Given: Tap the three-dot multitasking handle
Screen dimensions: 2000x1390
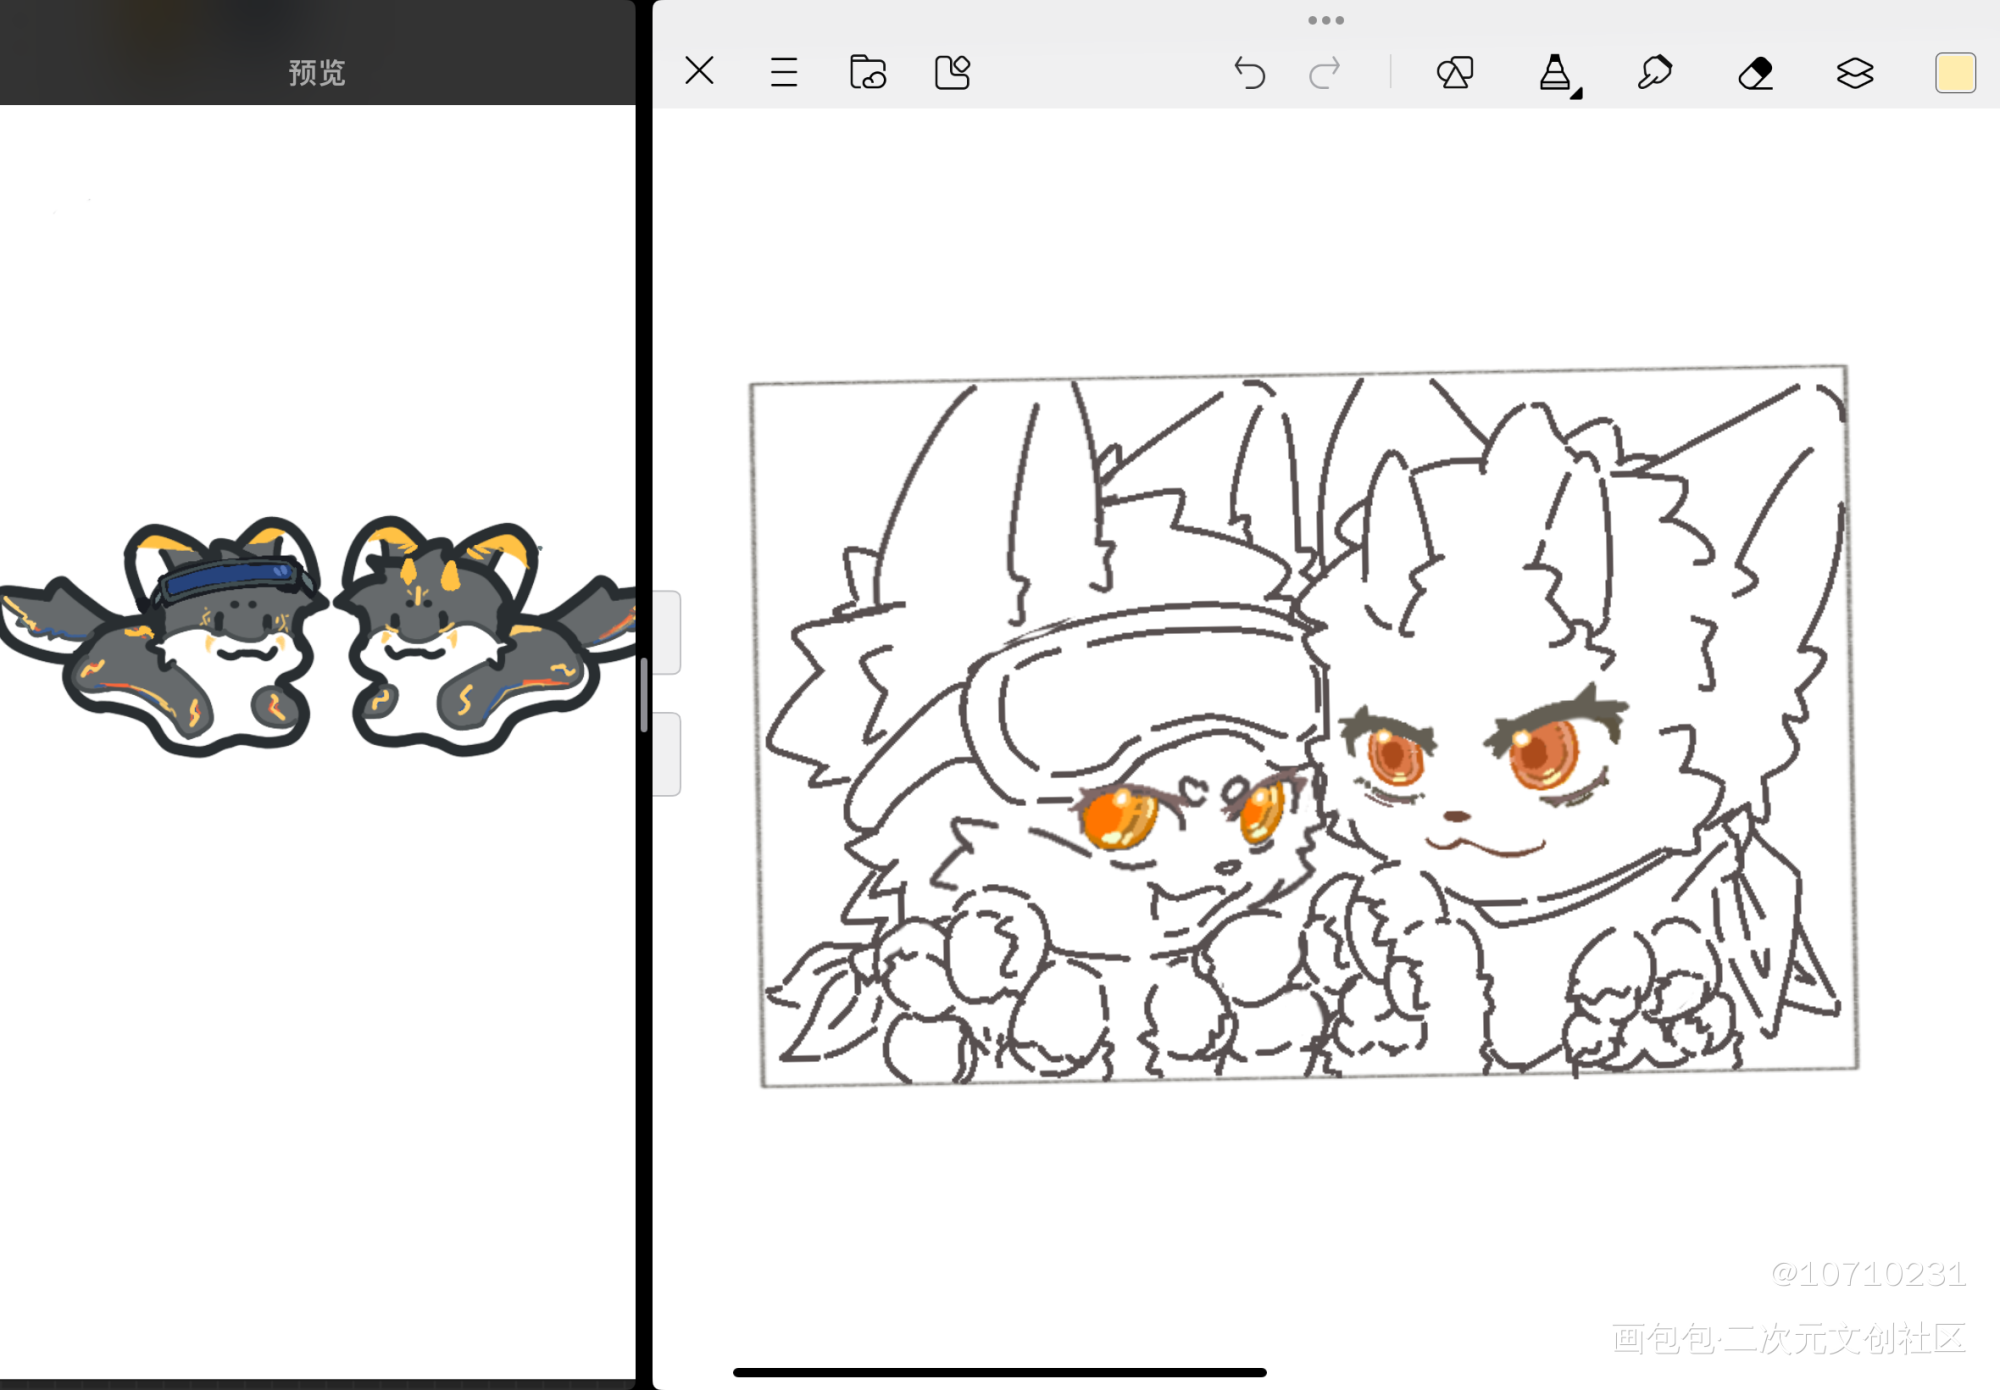Looking at the screenshot, I should [1326, 20].
